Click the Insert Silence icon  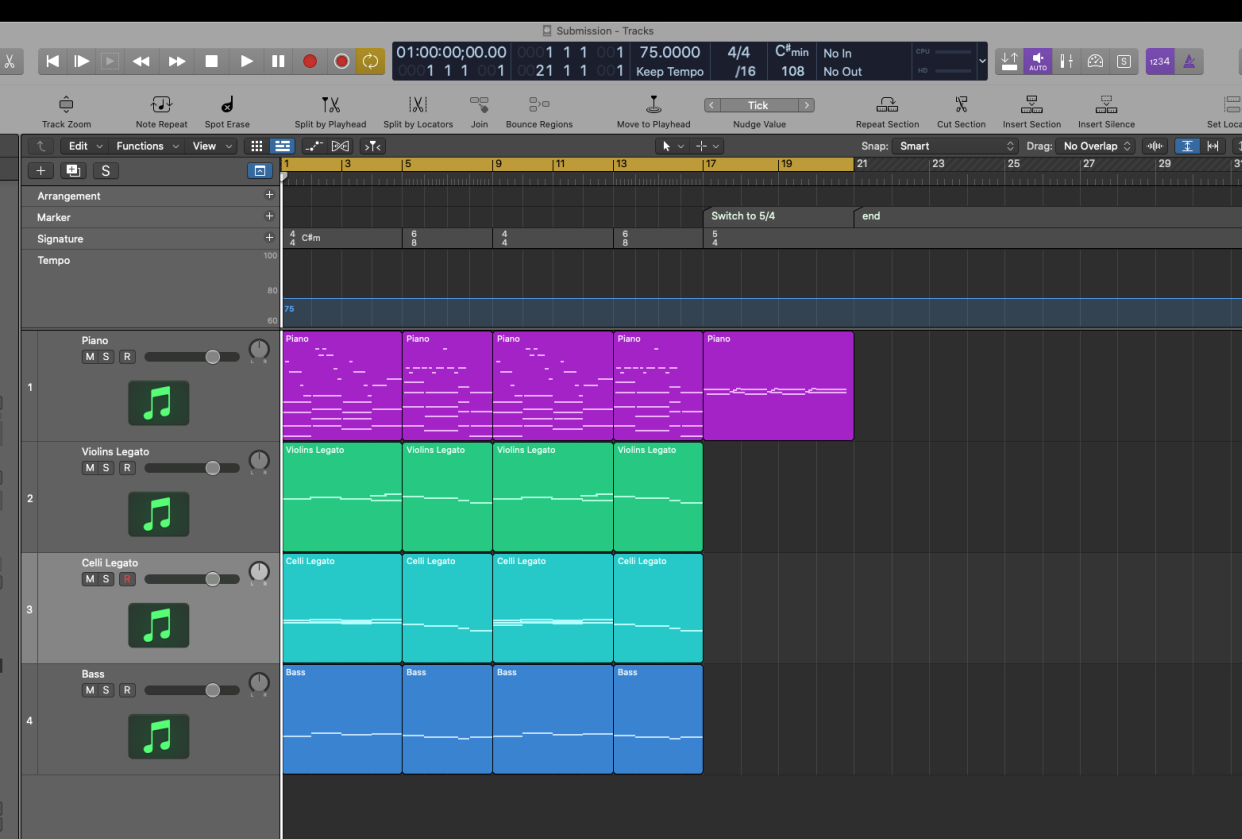[x=1106, y=105]
